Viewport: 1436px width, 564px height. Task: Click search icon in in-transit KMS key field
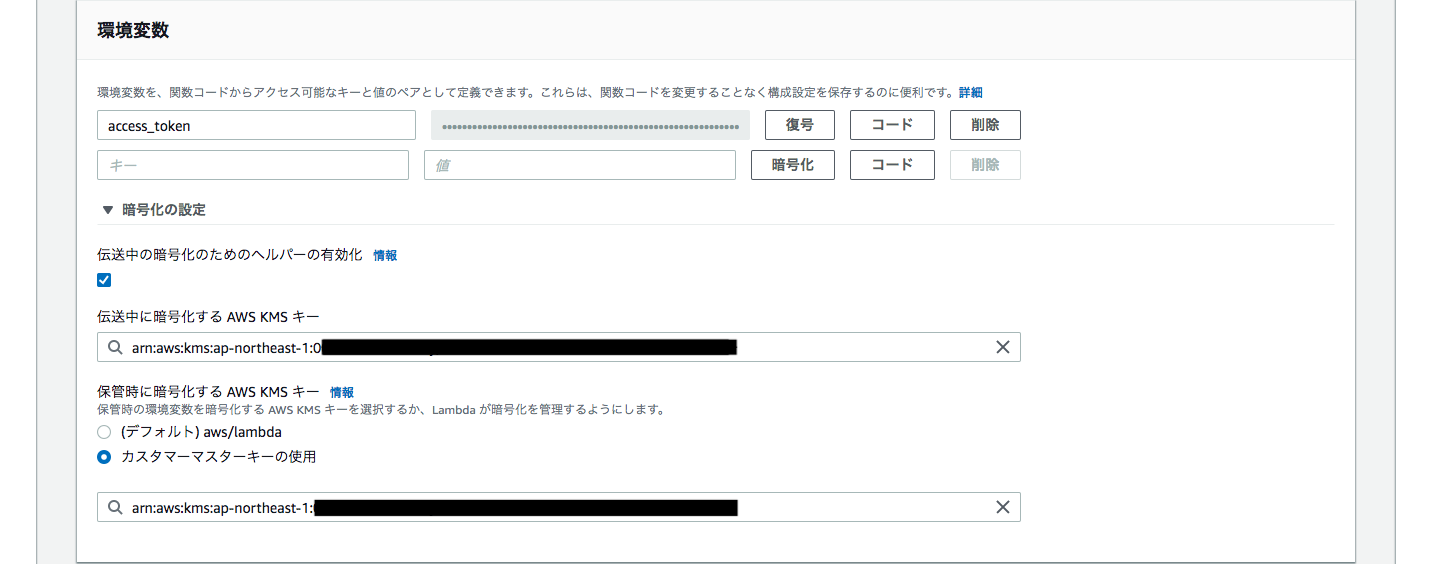[x=115, y=347]
